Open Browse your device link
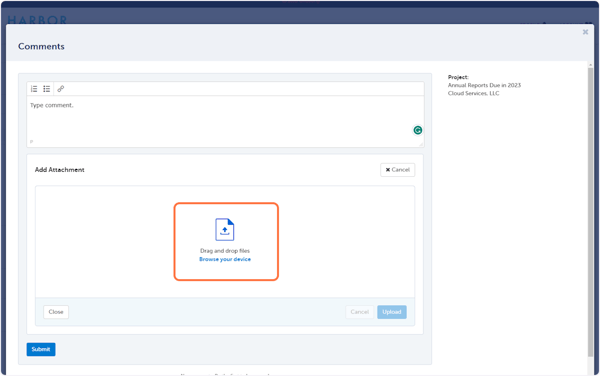This screenshot has height=376, width=600. tap(225, 259)
